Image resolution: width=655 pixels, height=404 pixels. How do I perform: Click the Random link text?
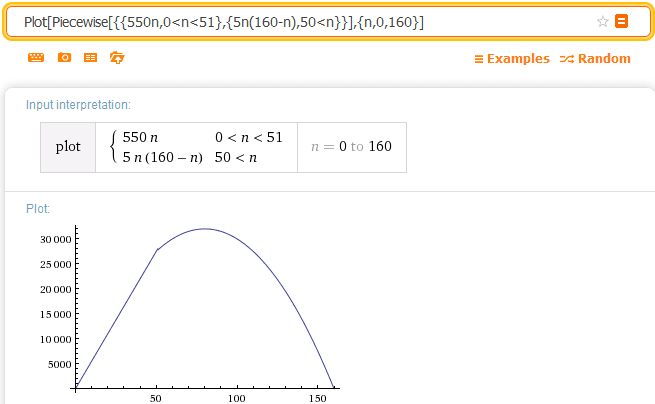coord(604,59)
